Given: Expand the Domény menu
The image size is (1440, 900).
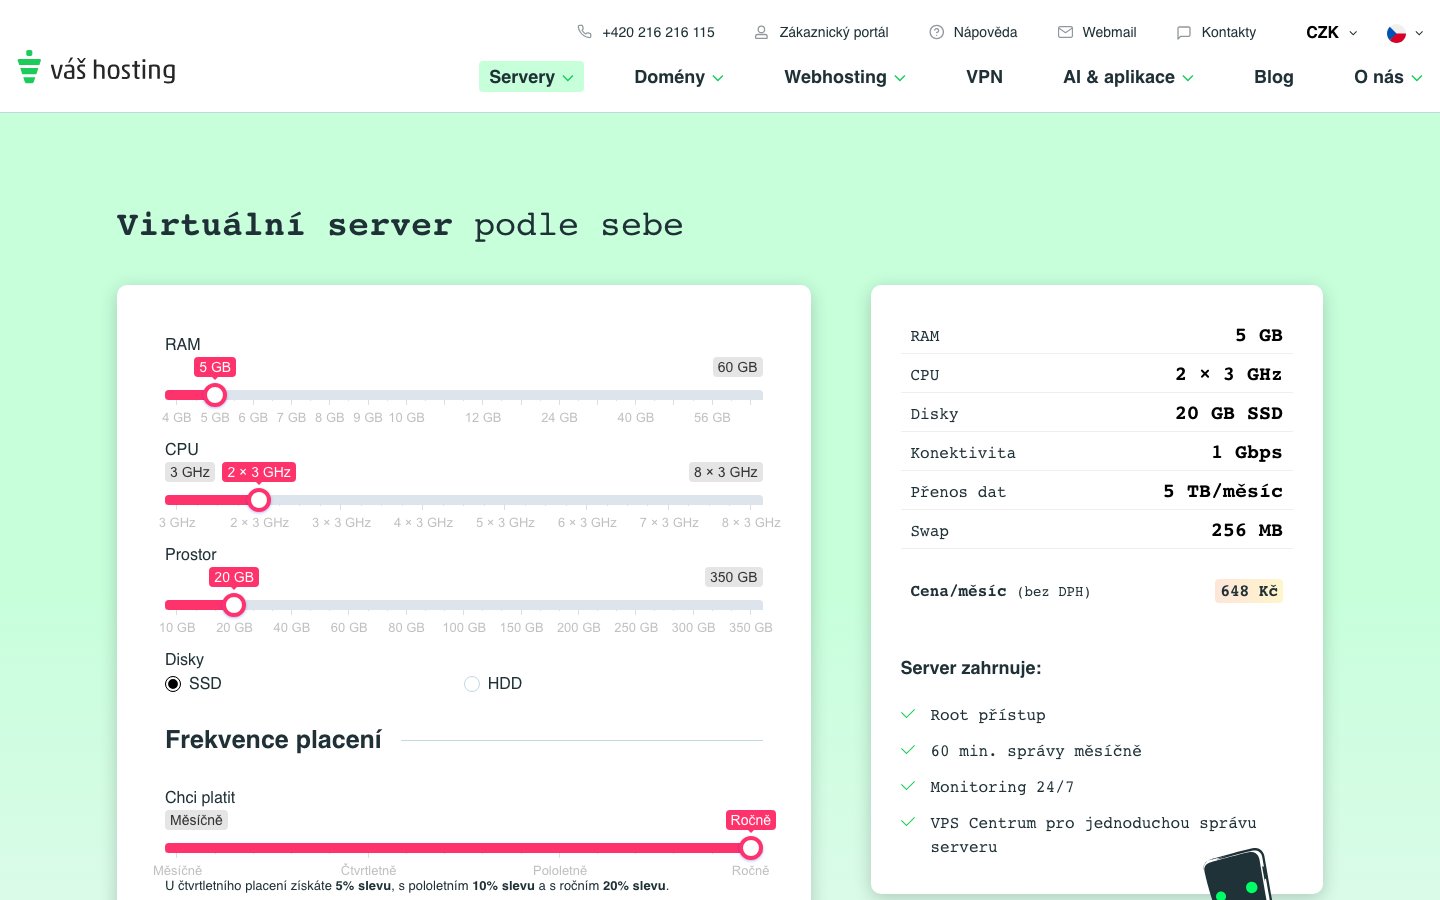Looking at the screenshot, I should 679,77.
